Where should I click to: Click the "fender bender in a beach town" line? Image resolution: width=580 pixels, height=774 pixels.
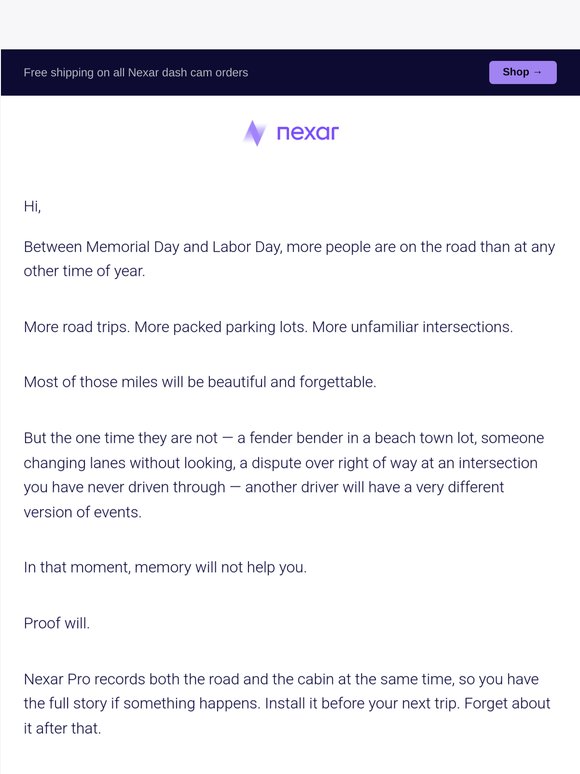click(284, 438)
